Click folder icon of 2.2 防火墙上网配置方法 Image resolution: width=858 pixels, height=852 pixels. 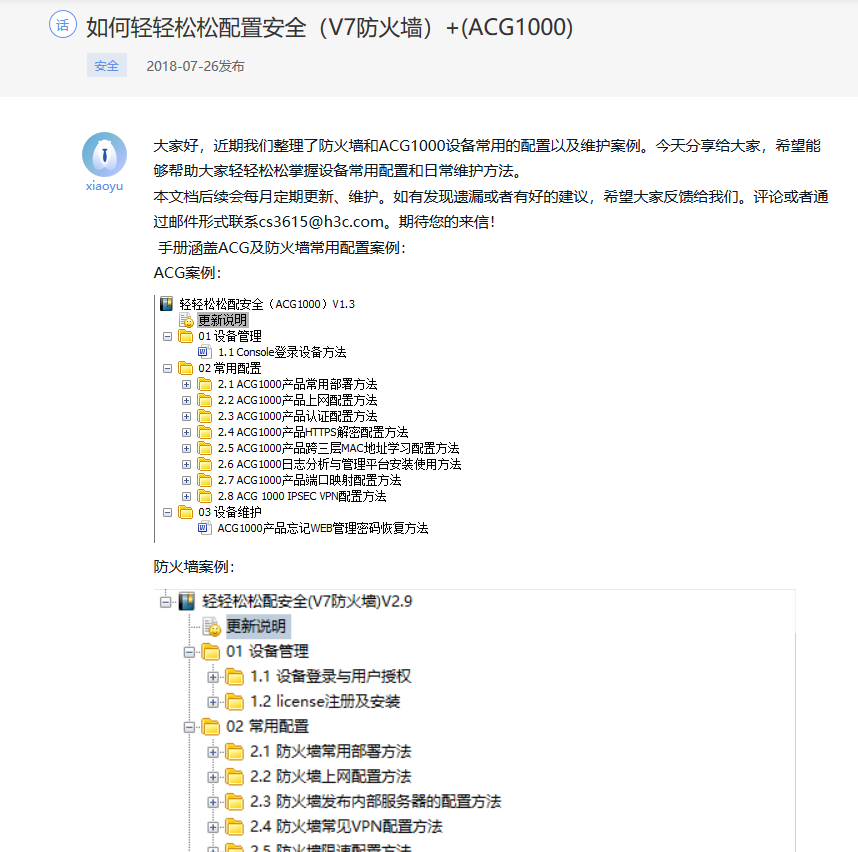pyautogui.click(x=235, y=777)
